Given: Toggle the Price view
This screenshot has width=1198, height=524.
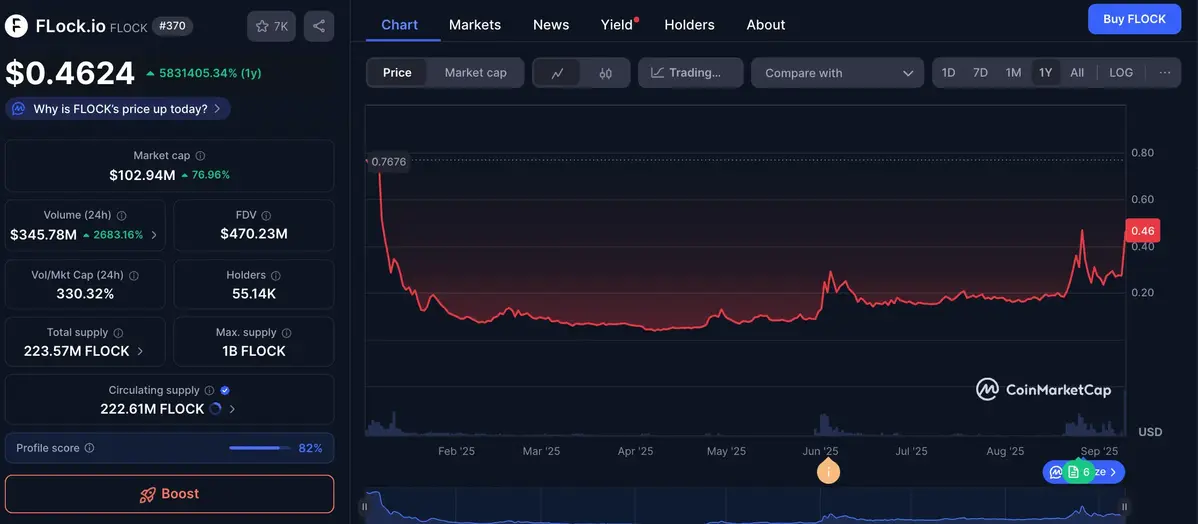Looking at the screenshot, I should pyautogui.click(x=397, y=73).
